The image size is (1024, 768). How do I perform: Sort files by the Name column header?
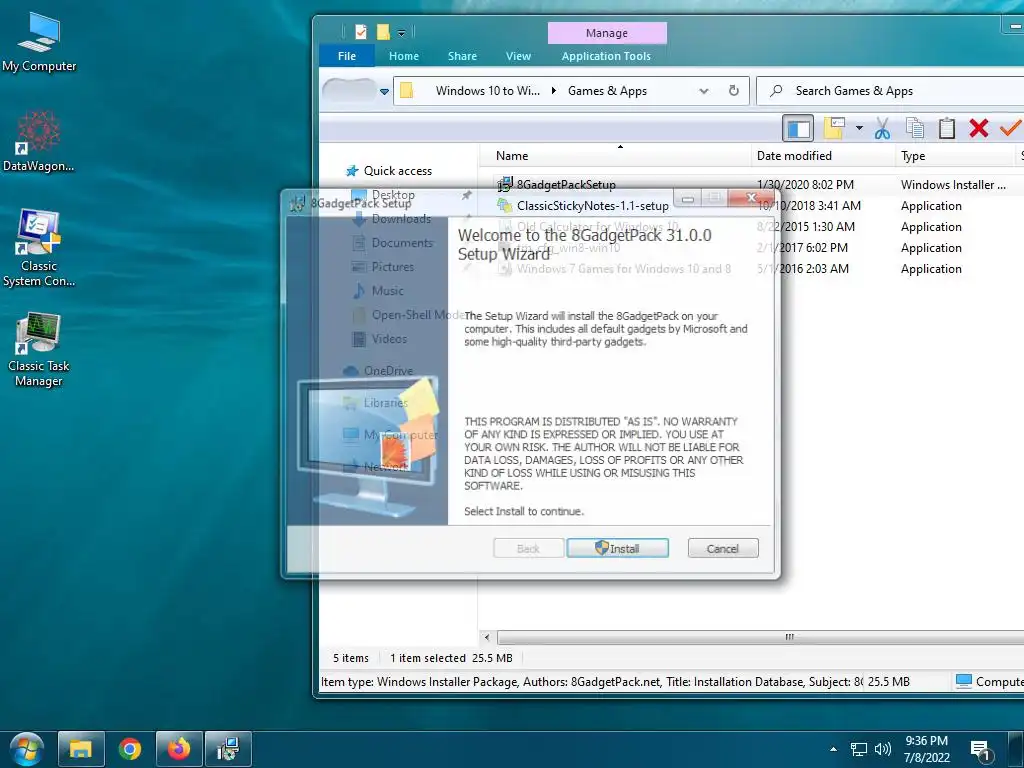(x=615, y=155)
